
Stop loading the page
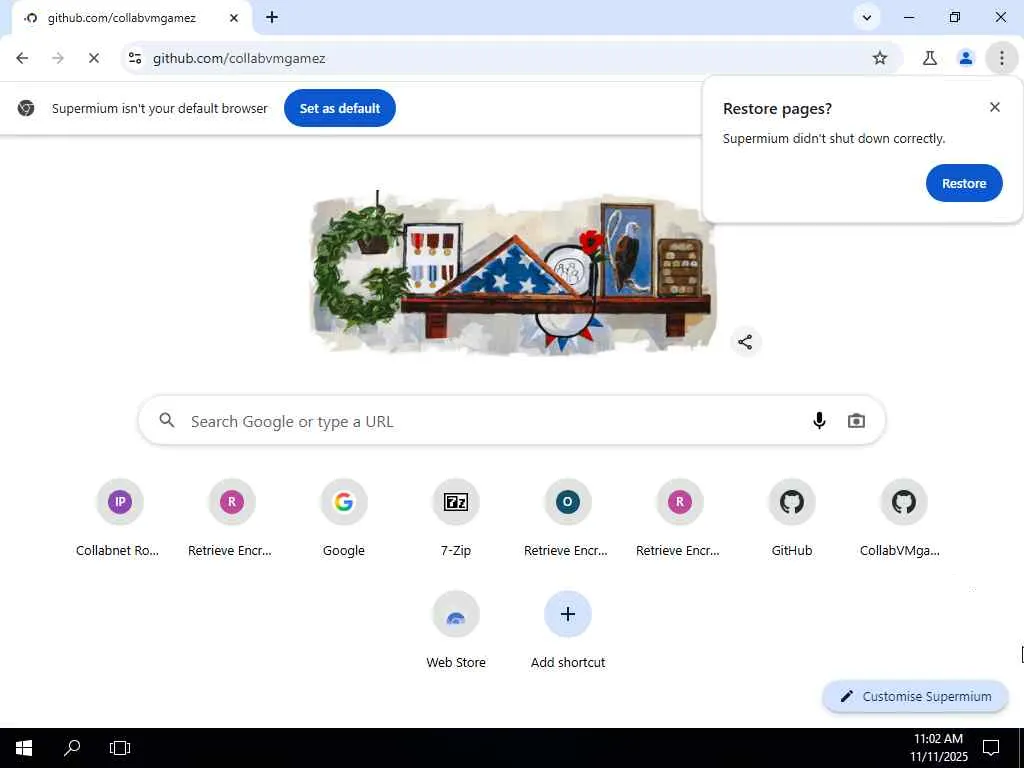click(x=94, y=58)
